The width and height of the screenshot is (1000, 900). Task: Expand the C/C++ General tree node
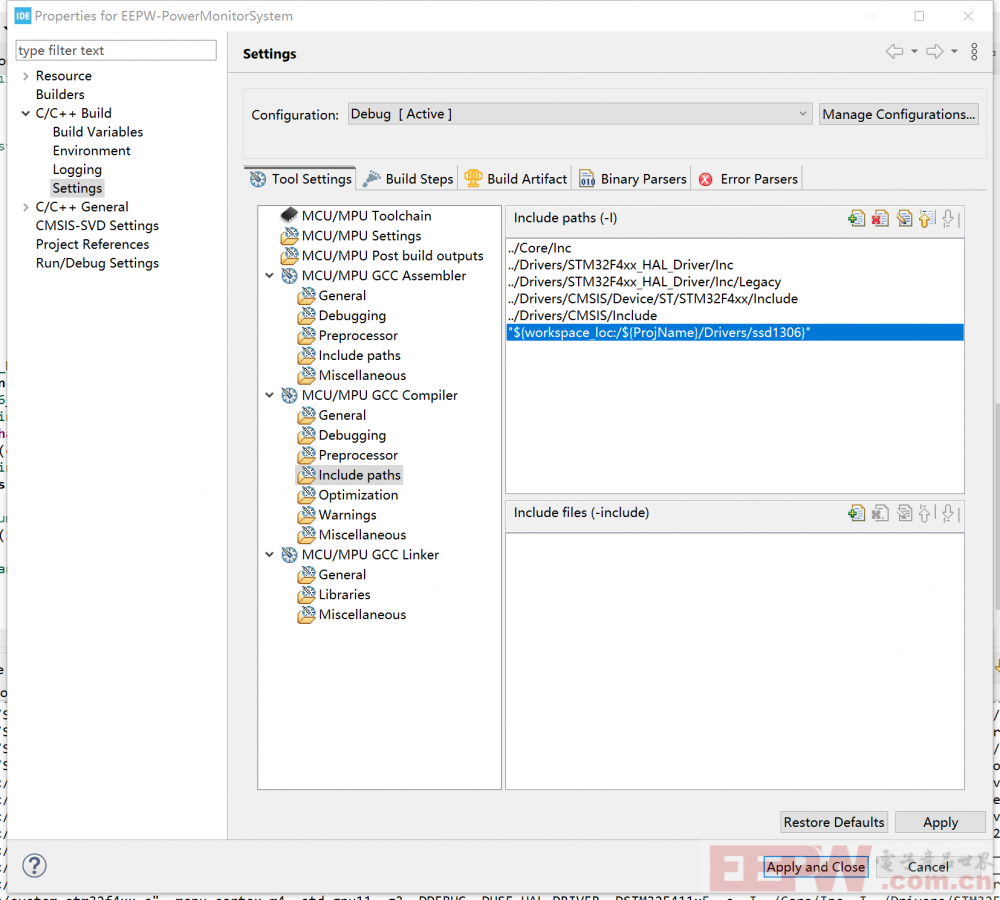pyautogui.click(x=26, y=207)
